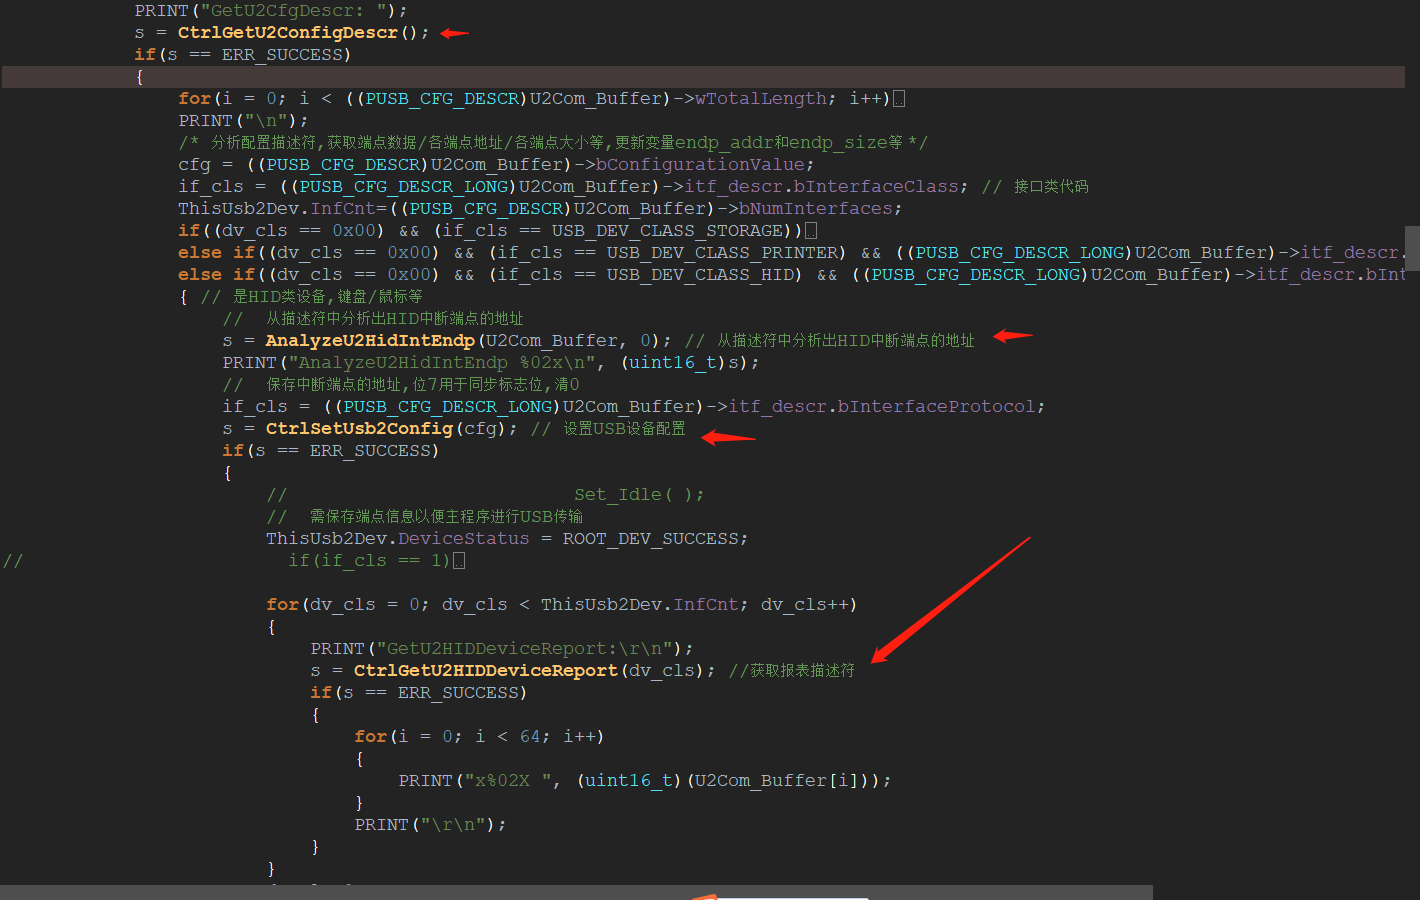Image resolution: width=1420 pixels, height=900 pixels.
Task: Click the comment 获取报表描述符
Action: (x=803, y=670)
